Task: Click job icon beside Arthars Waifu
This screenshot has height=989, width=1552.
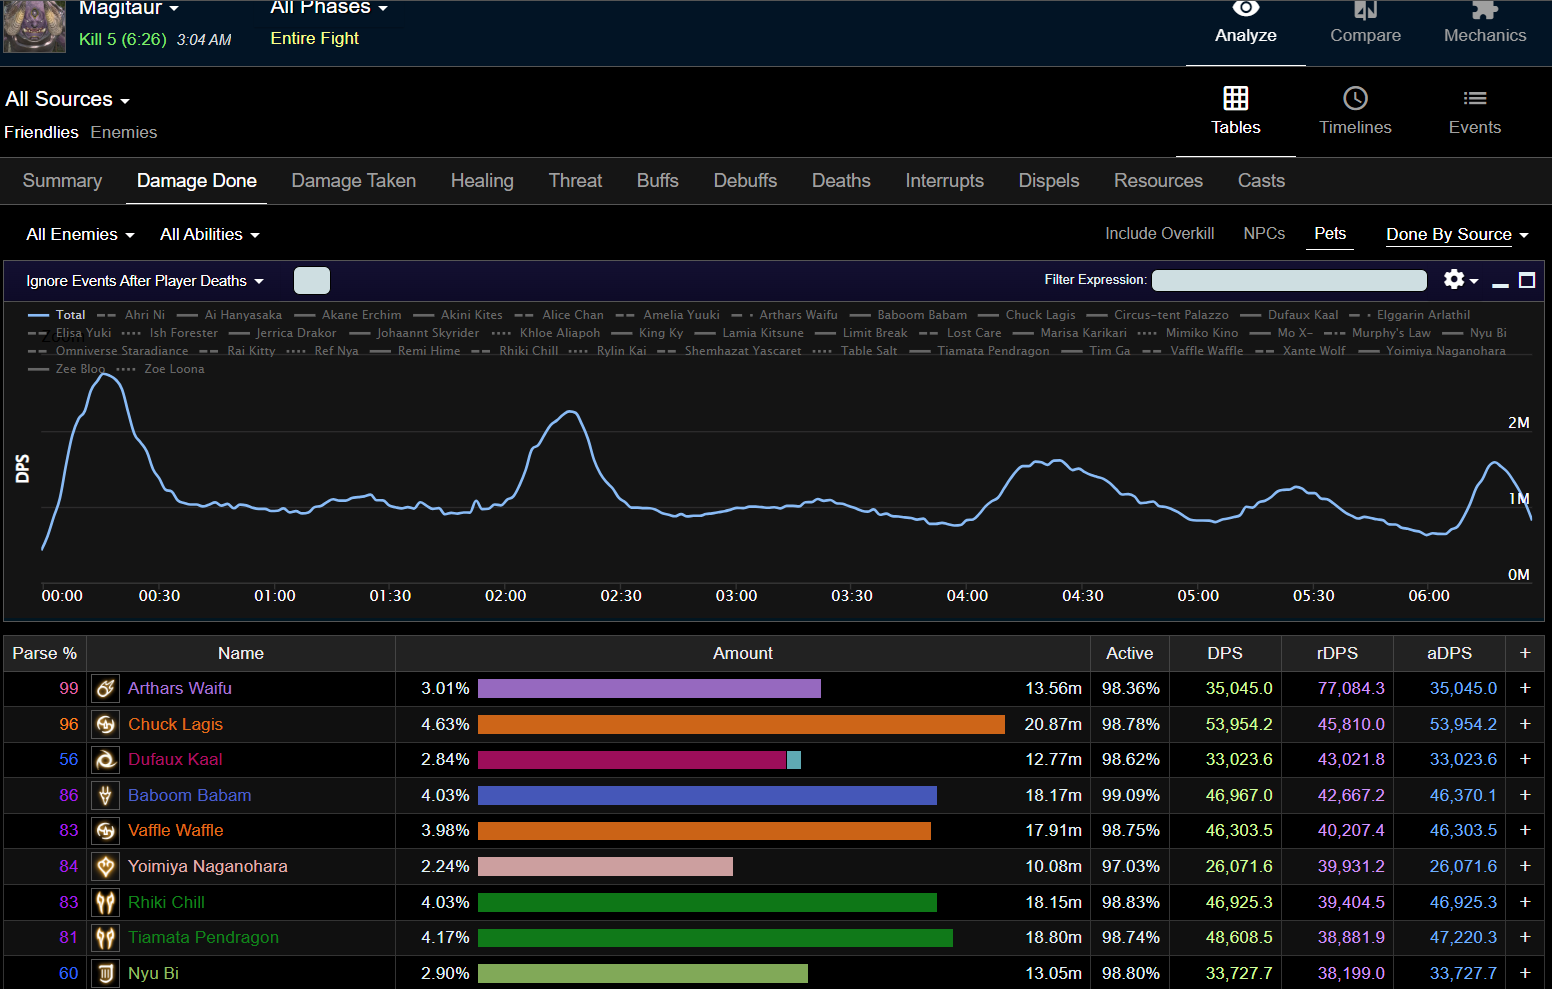Action: pyautogui.click(x=106, y=688)
